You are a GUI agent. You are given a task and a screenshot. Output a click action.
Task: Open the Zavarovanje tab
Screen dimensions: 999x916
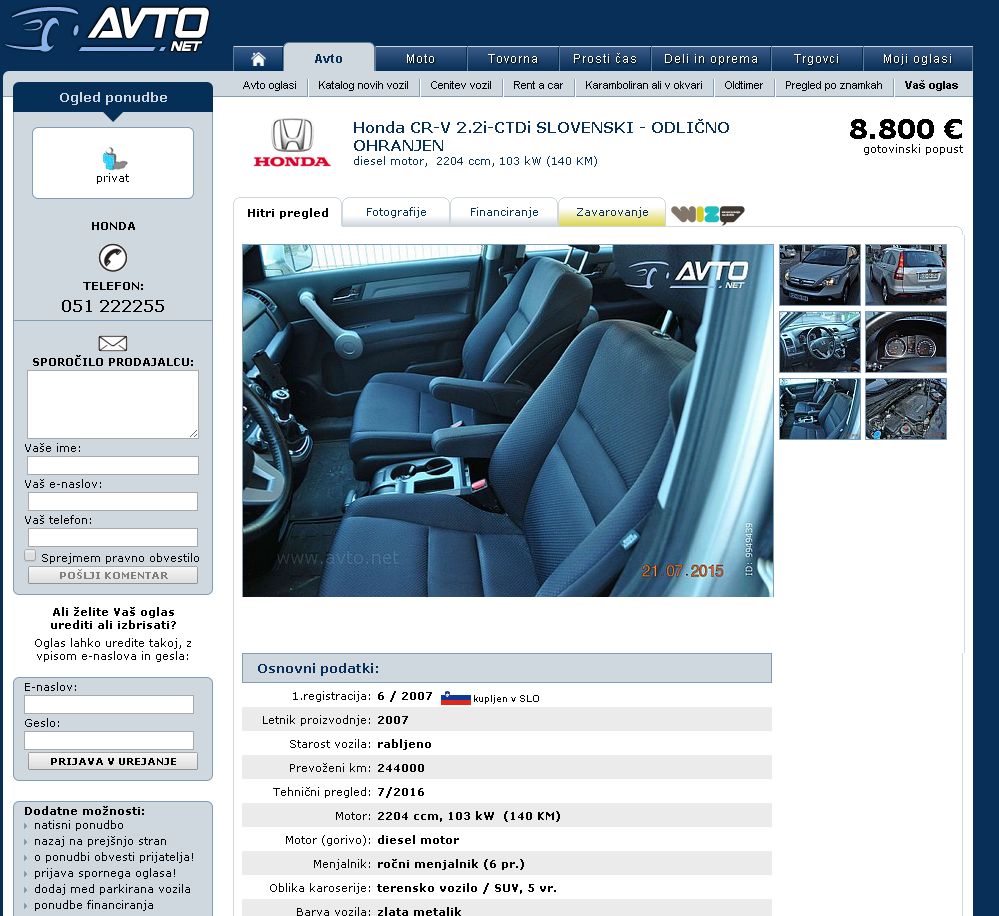612,212
